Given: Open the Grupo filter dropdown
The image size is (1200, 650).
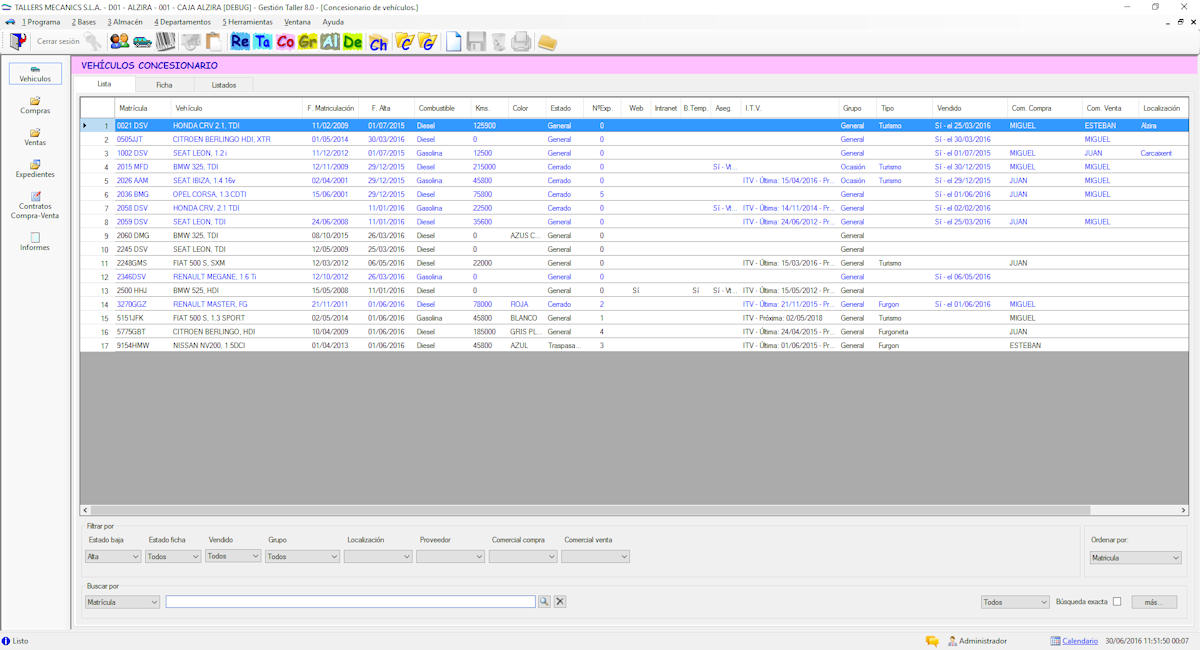Looking at the screenshot, I should (302, 557).
